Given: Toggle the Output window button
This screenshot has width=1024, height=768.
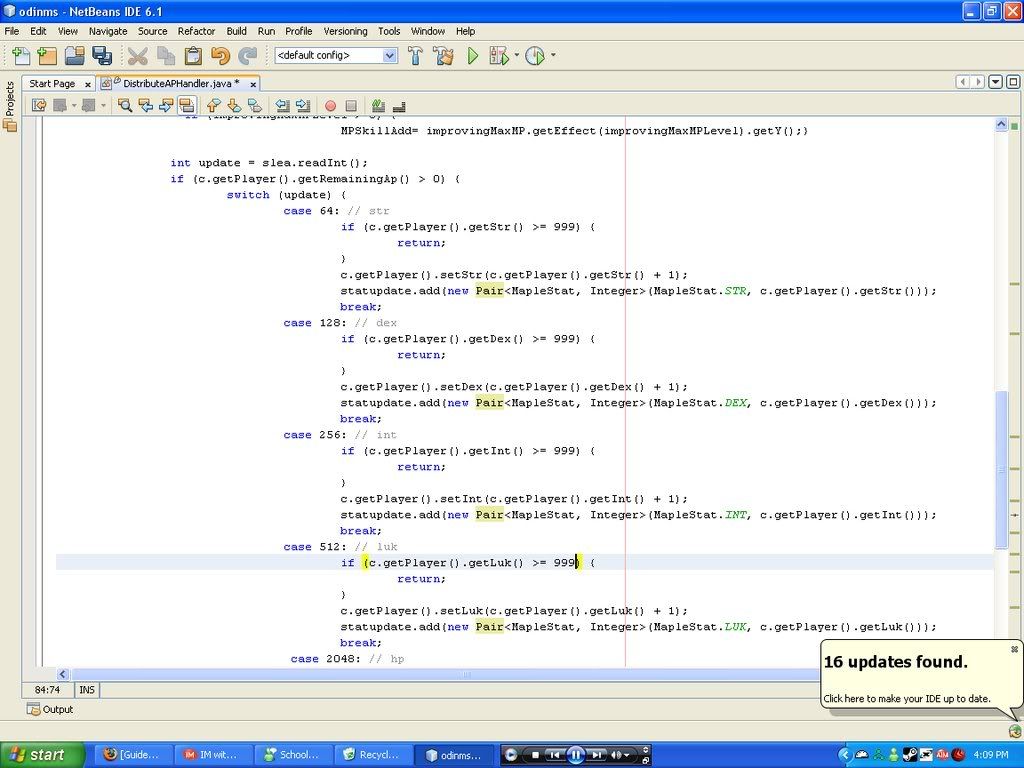Looking at the screenshot, I should click(x=50, y=709).
